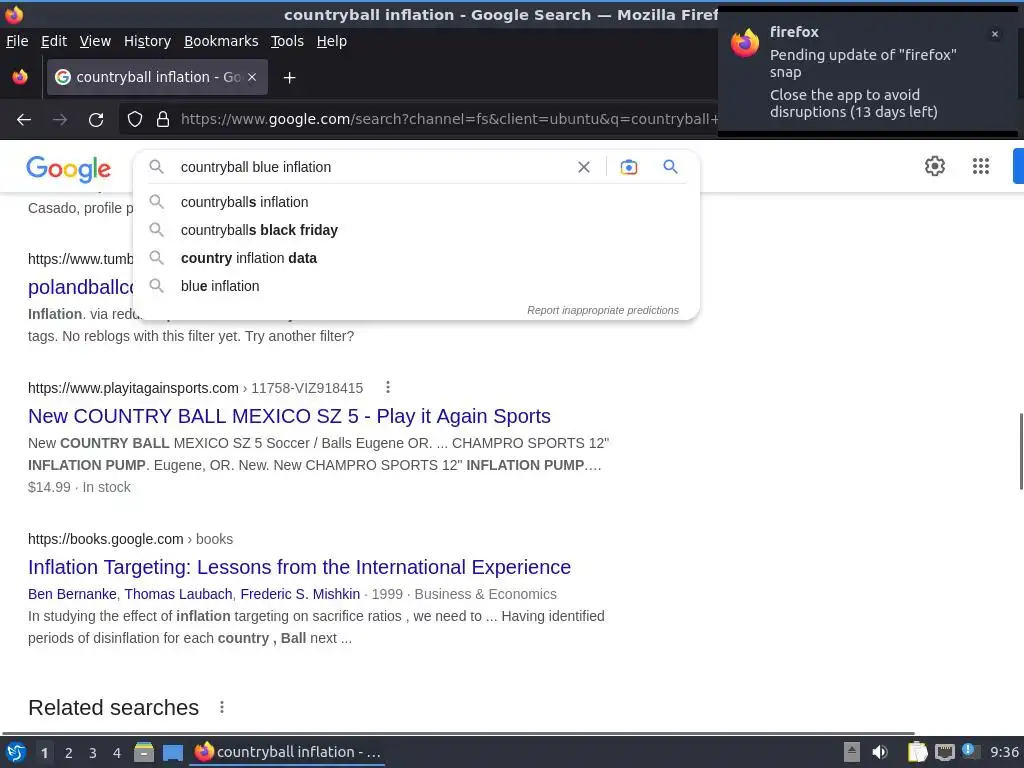The image size is (1024, 768).
Task: Submit search with blue magnifier icon
Action: [670, 167]
